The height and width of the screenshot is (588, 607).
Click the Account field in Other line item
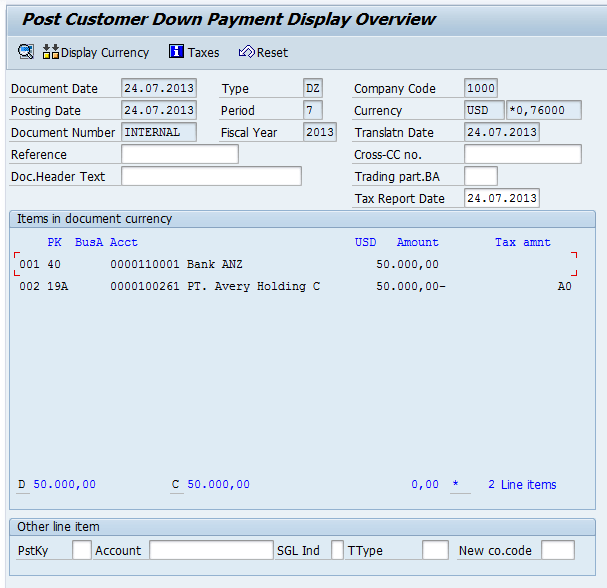(211, 550)
